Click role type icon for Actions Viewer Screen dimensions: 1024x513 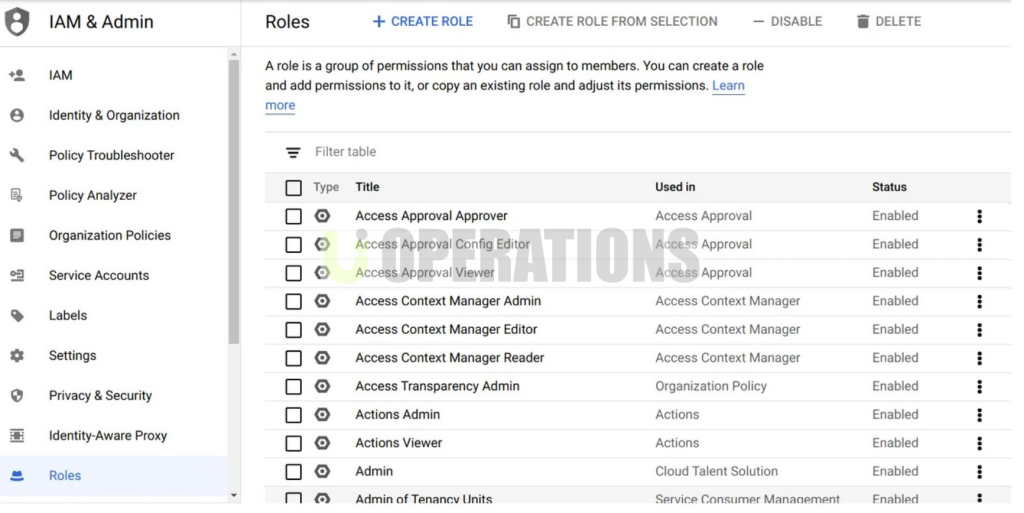click(x=322, y=443)
